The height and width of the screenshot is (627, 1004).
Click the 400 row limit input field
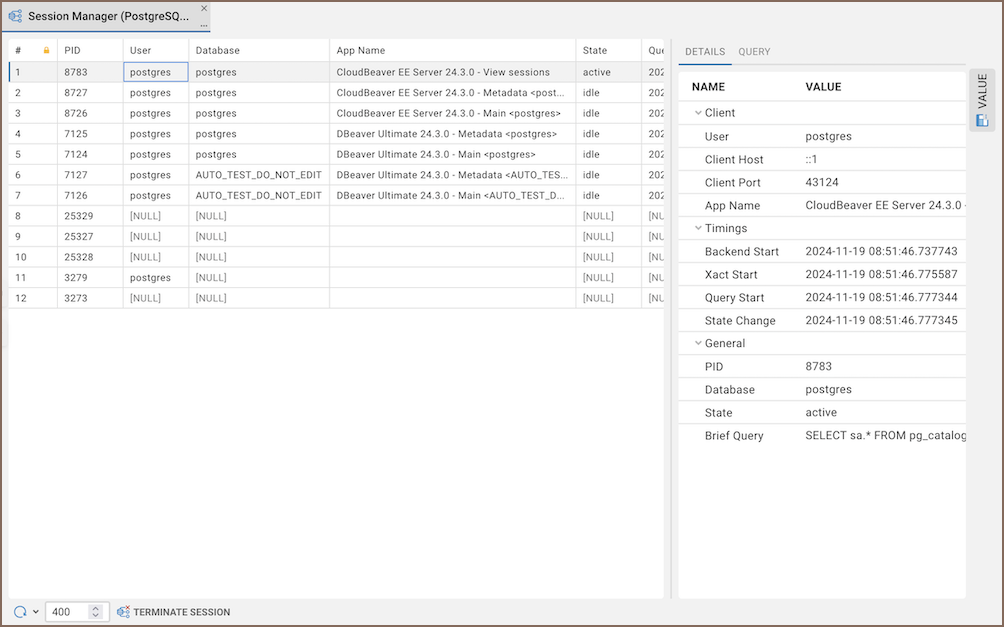tap(67, 612)
